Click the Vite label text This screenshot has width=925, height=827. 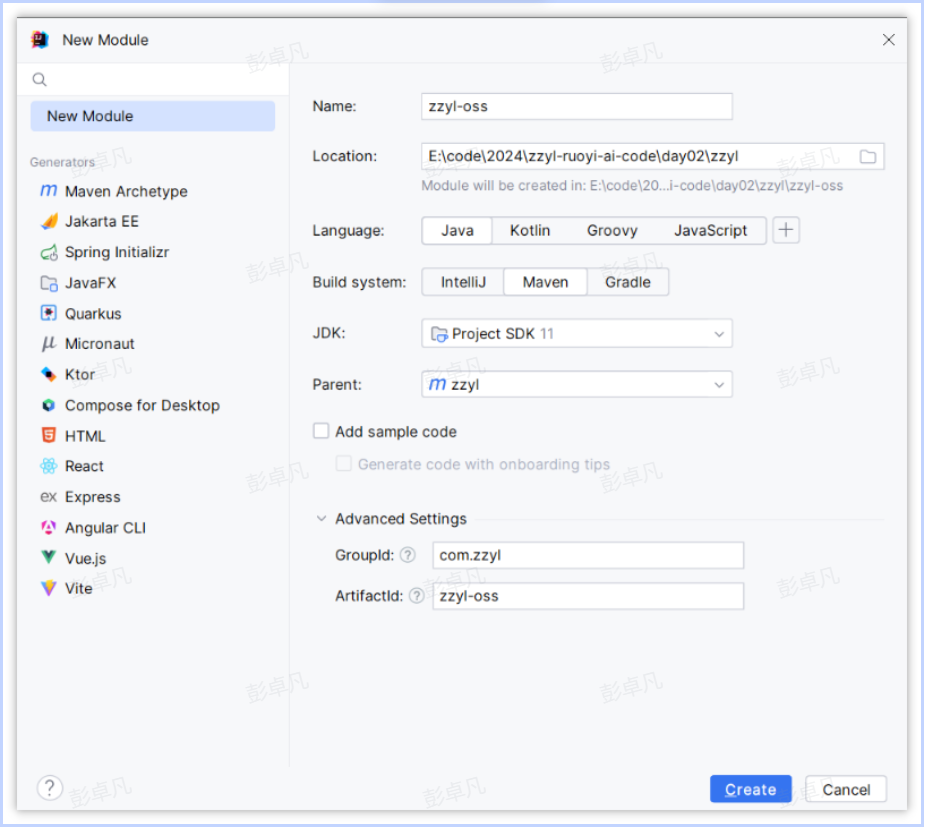(78, 588)
